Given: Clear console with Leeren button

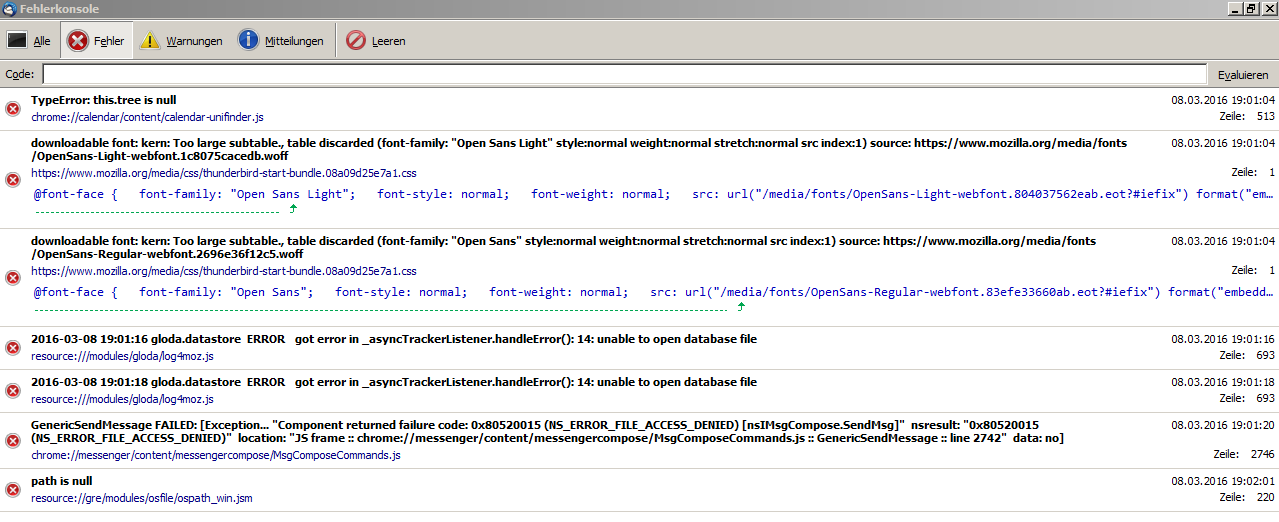Looking at the screenshot, I should coord(376,41).
